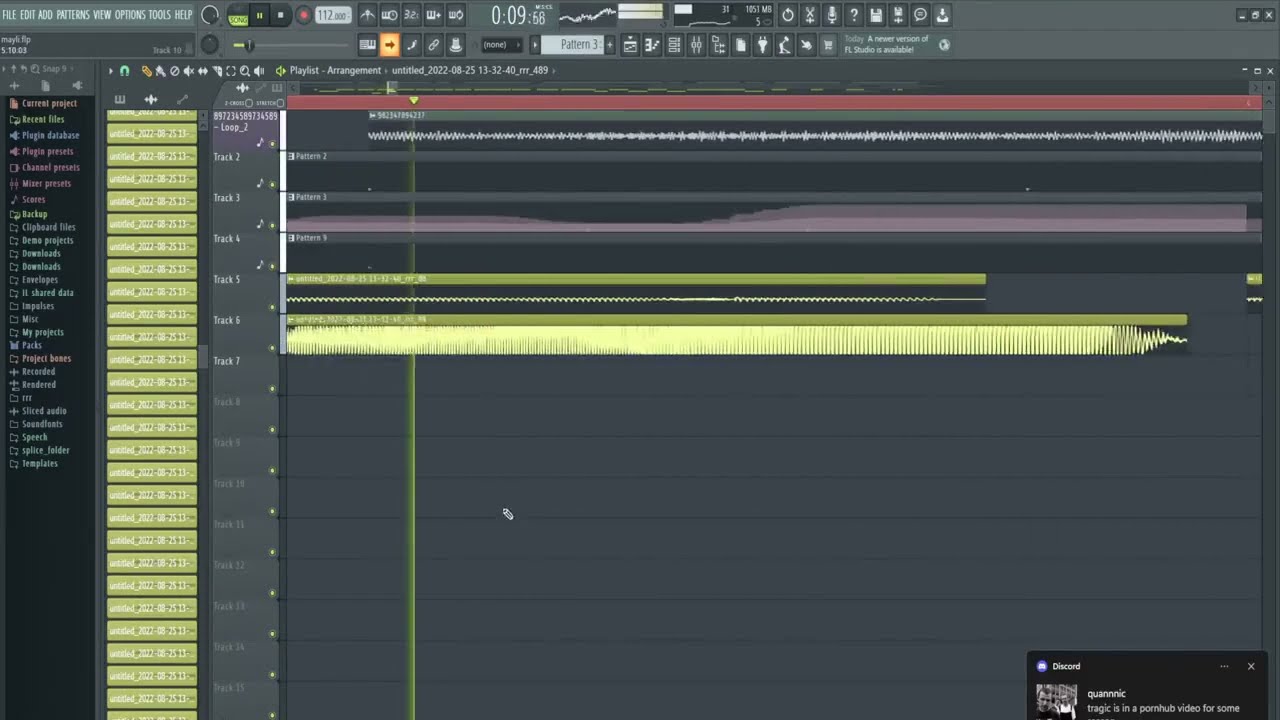Screen dimensions: 1280x720
Task: Add new pattern with plus button
Action: (610, 45)
